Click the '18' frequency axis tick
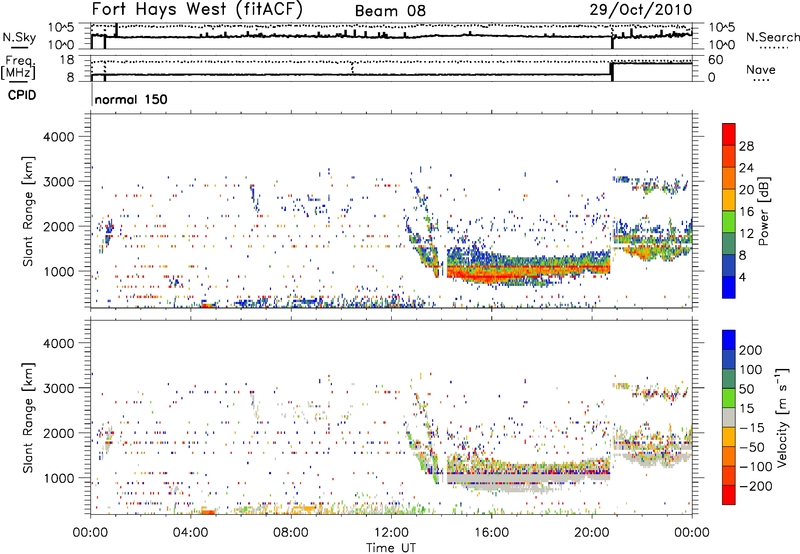Image resolution: width=800 pixels, height=554 pixels. (66, 60)
